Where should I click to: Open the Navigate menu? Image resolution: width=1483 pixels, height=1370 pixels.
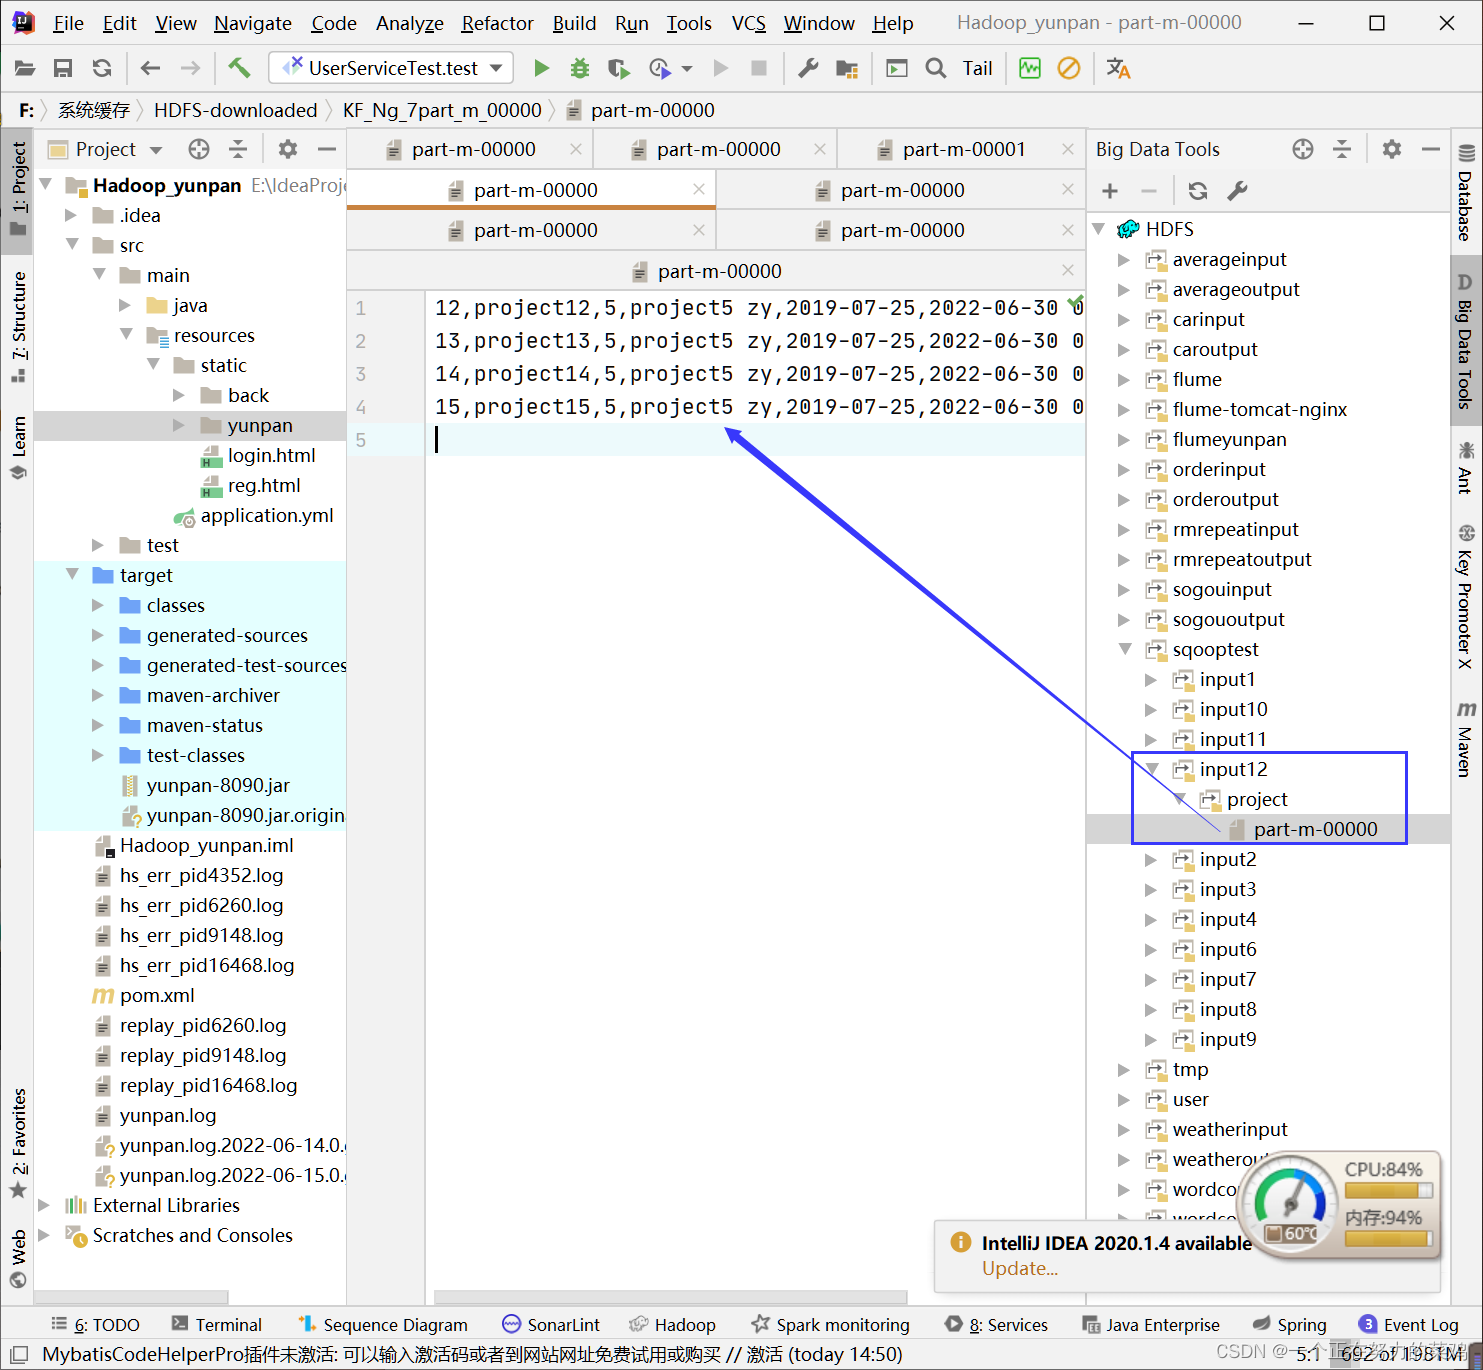point(253,23)
